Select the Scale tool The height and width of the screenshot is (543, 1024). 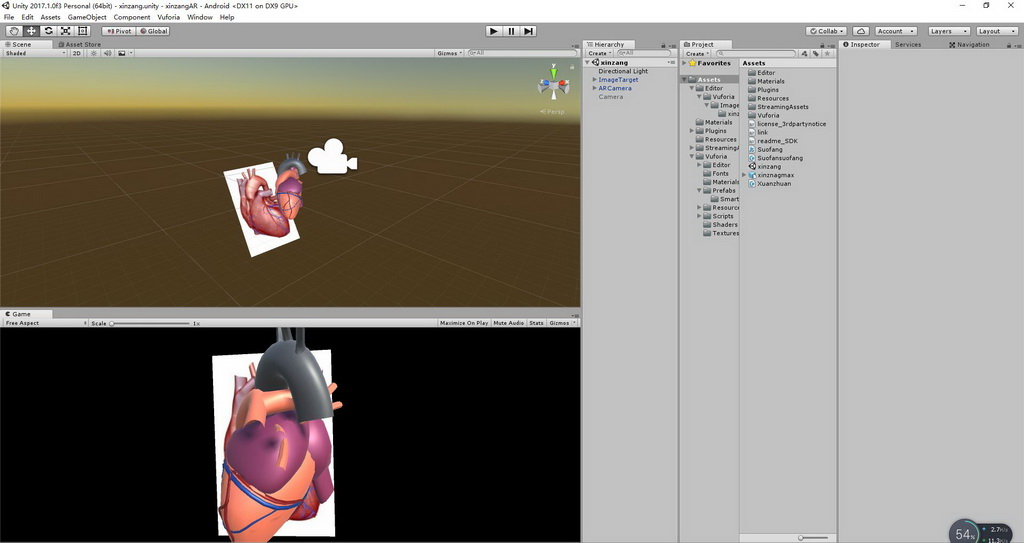pyautogui.click(x=65, y=31)
